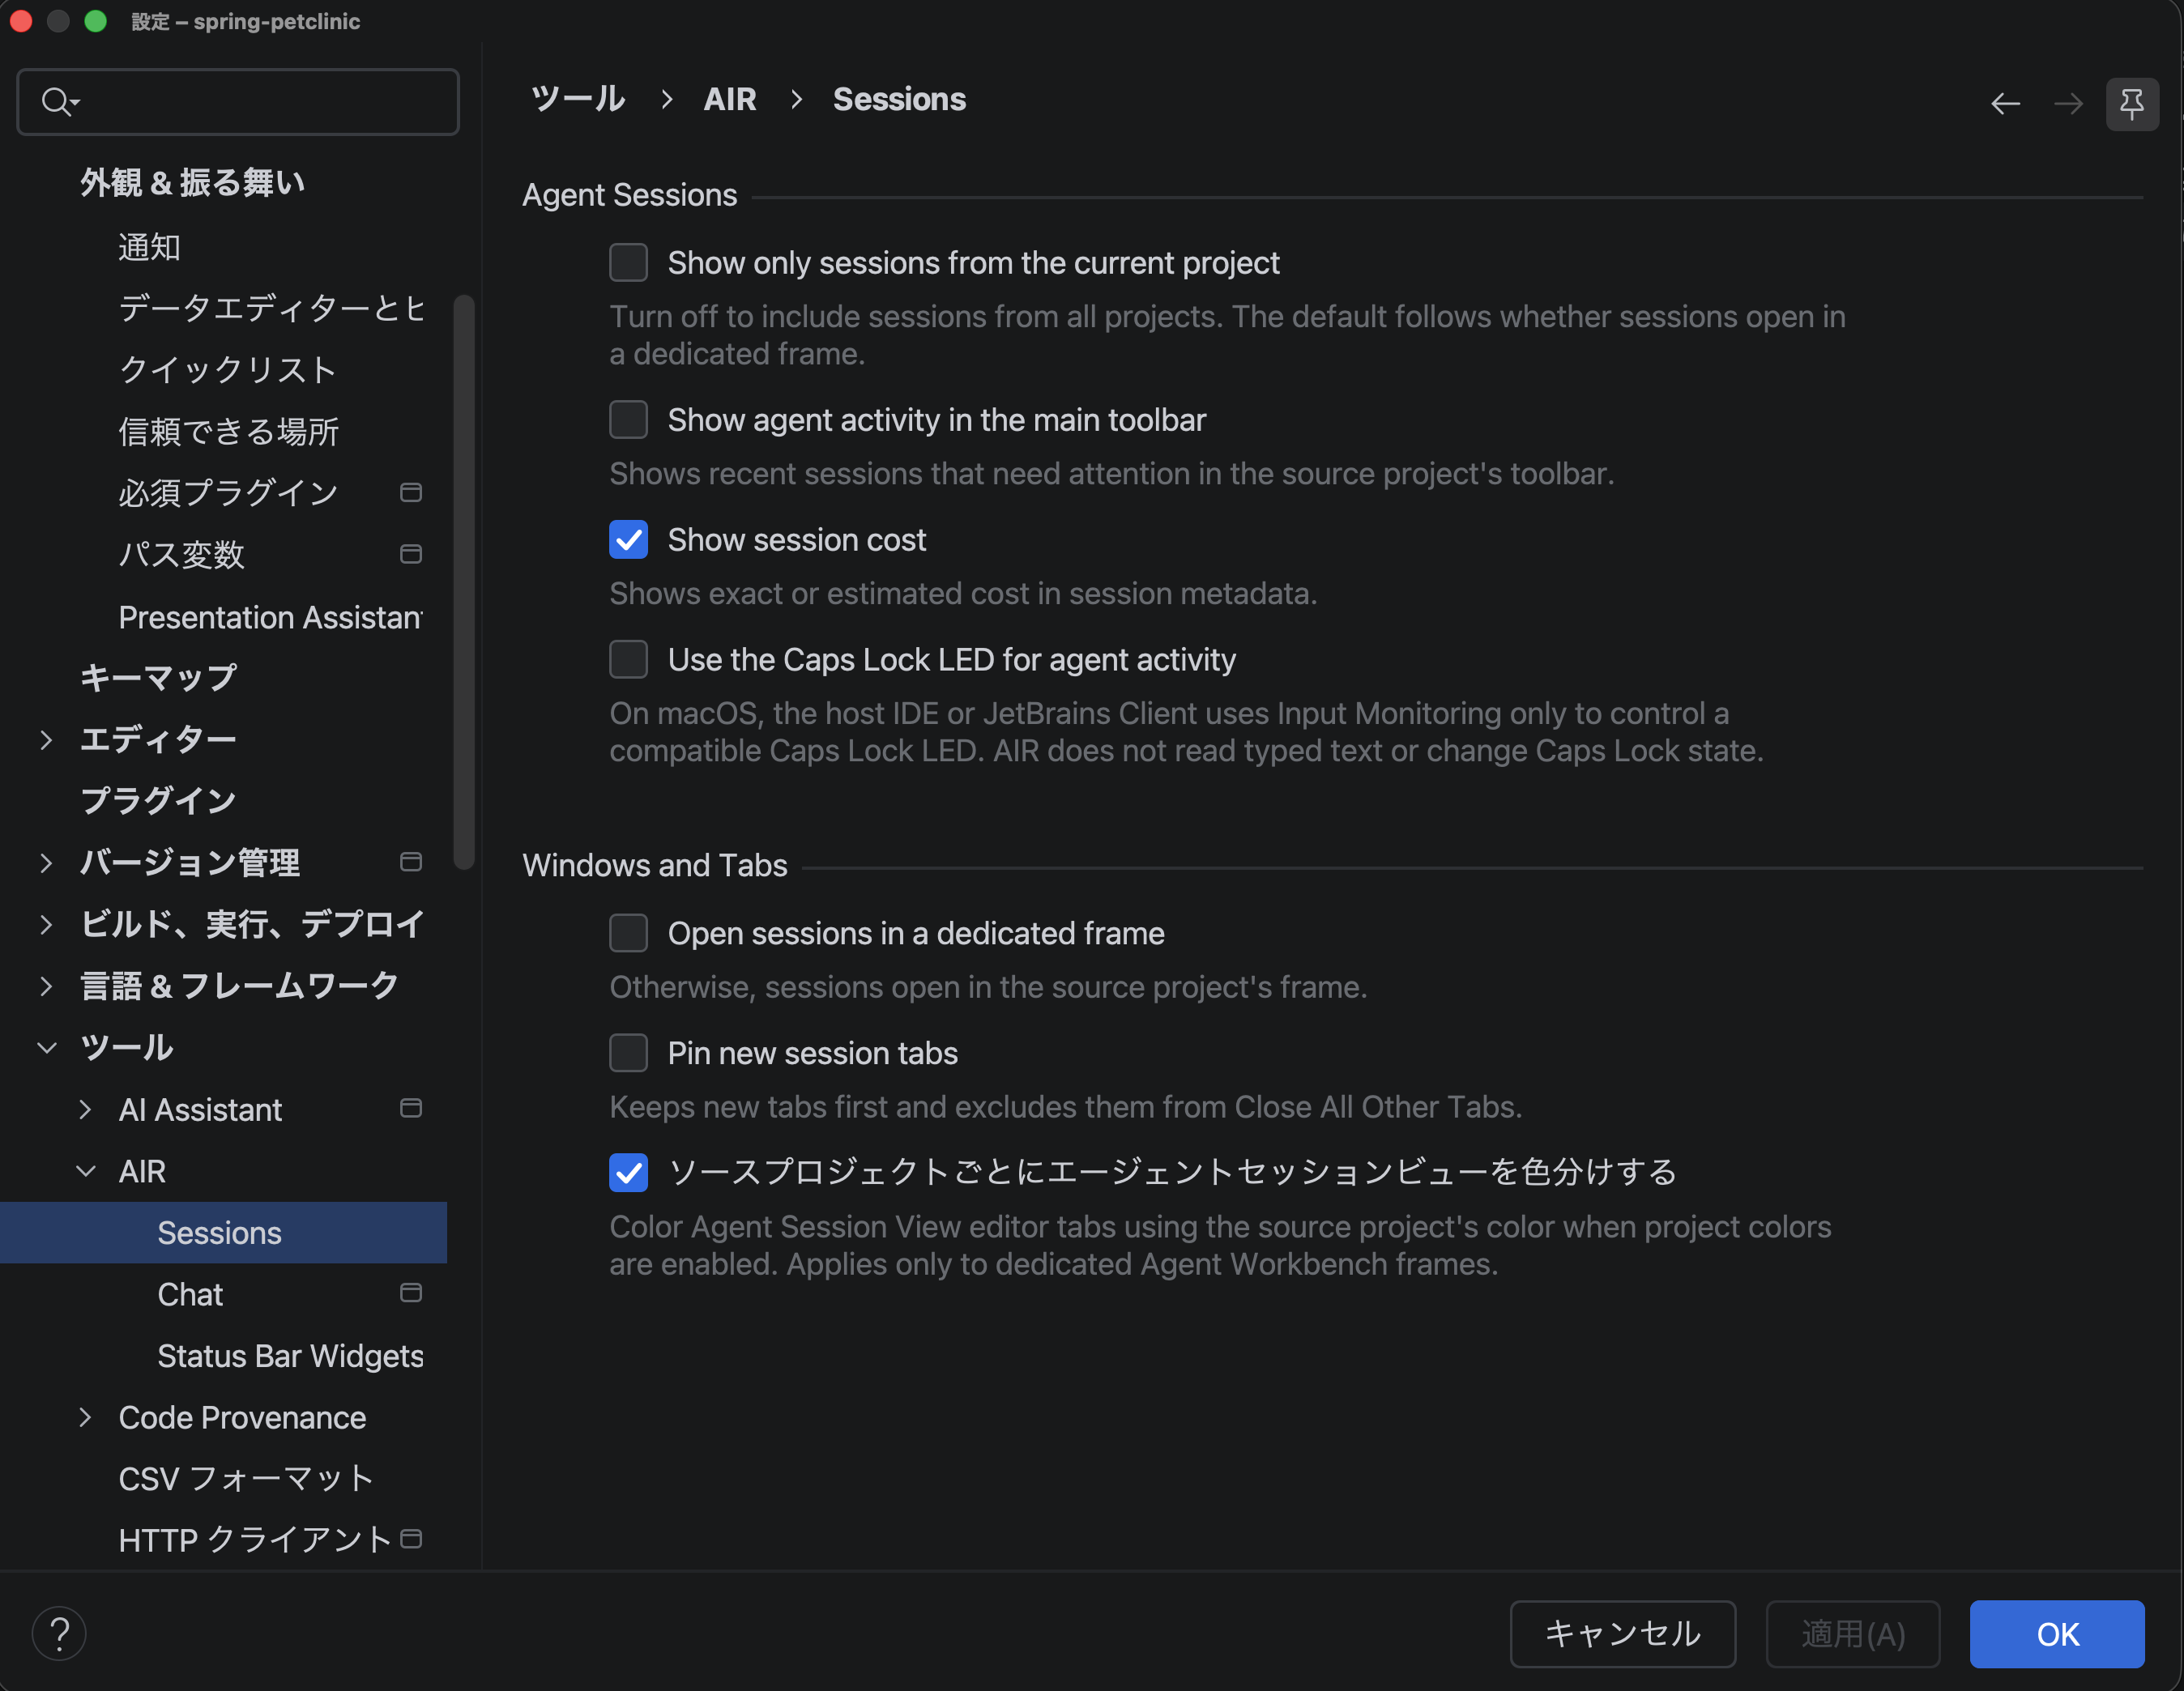Expand the エディター tree node
Viewport: 2184px width, 1691px height.
click(46, 740)
